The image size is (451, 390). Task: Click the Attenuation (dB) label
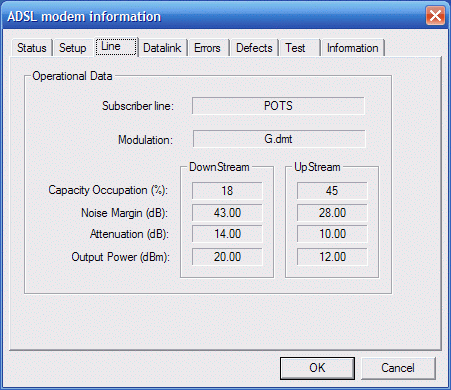[129, 234]
